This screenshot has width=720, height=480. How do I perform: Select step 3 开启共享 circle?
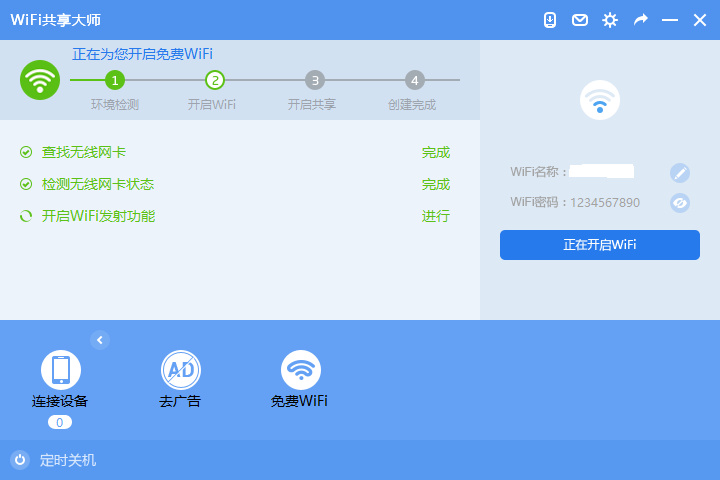[315, 80]
